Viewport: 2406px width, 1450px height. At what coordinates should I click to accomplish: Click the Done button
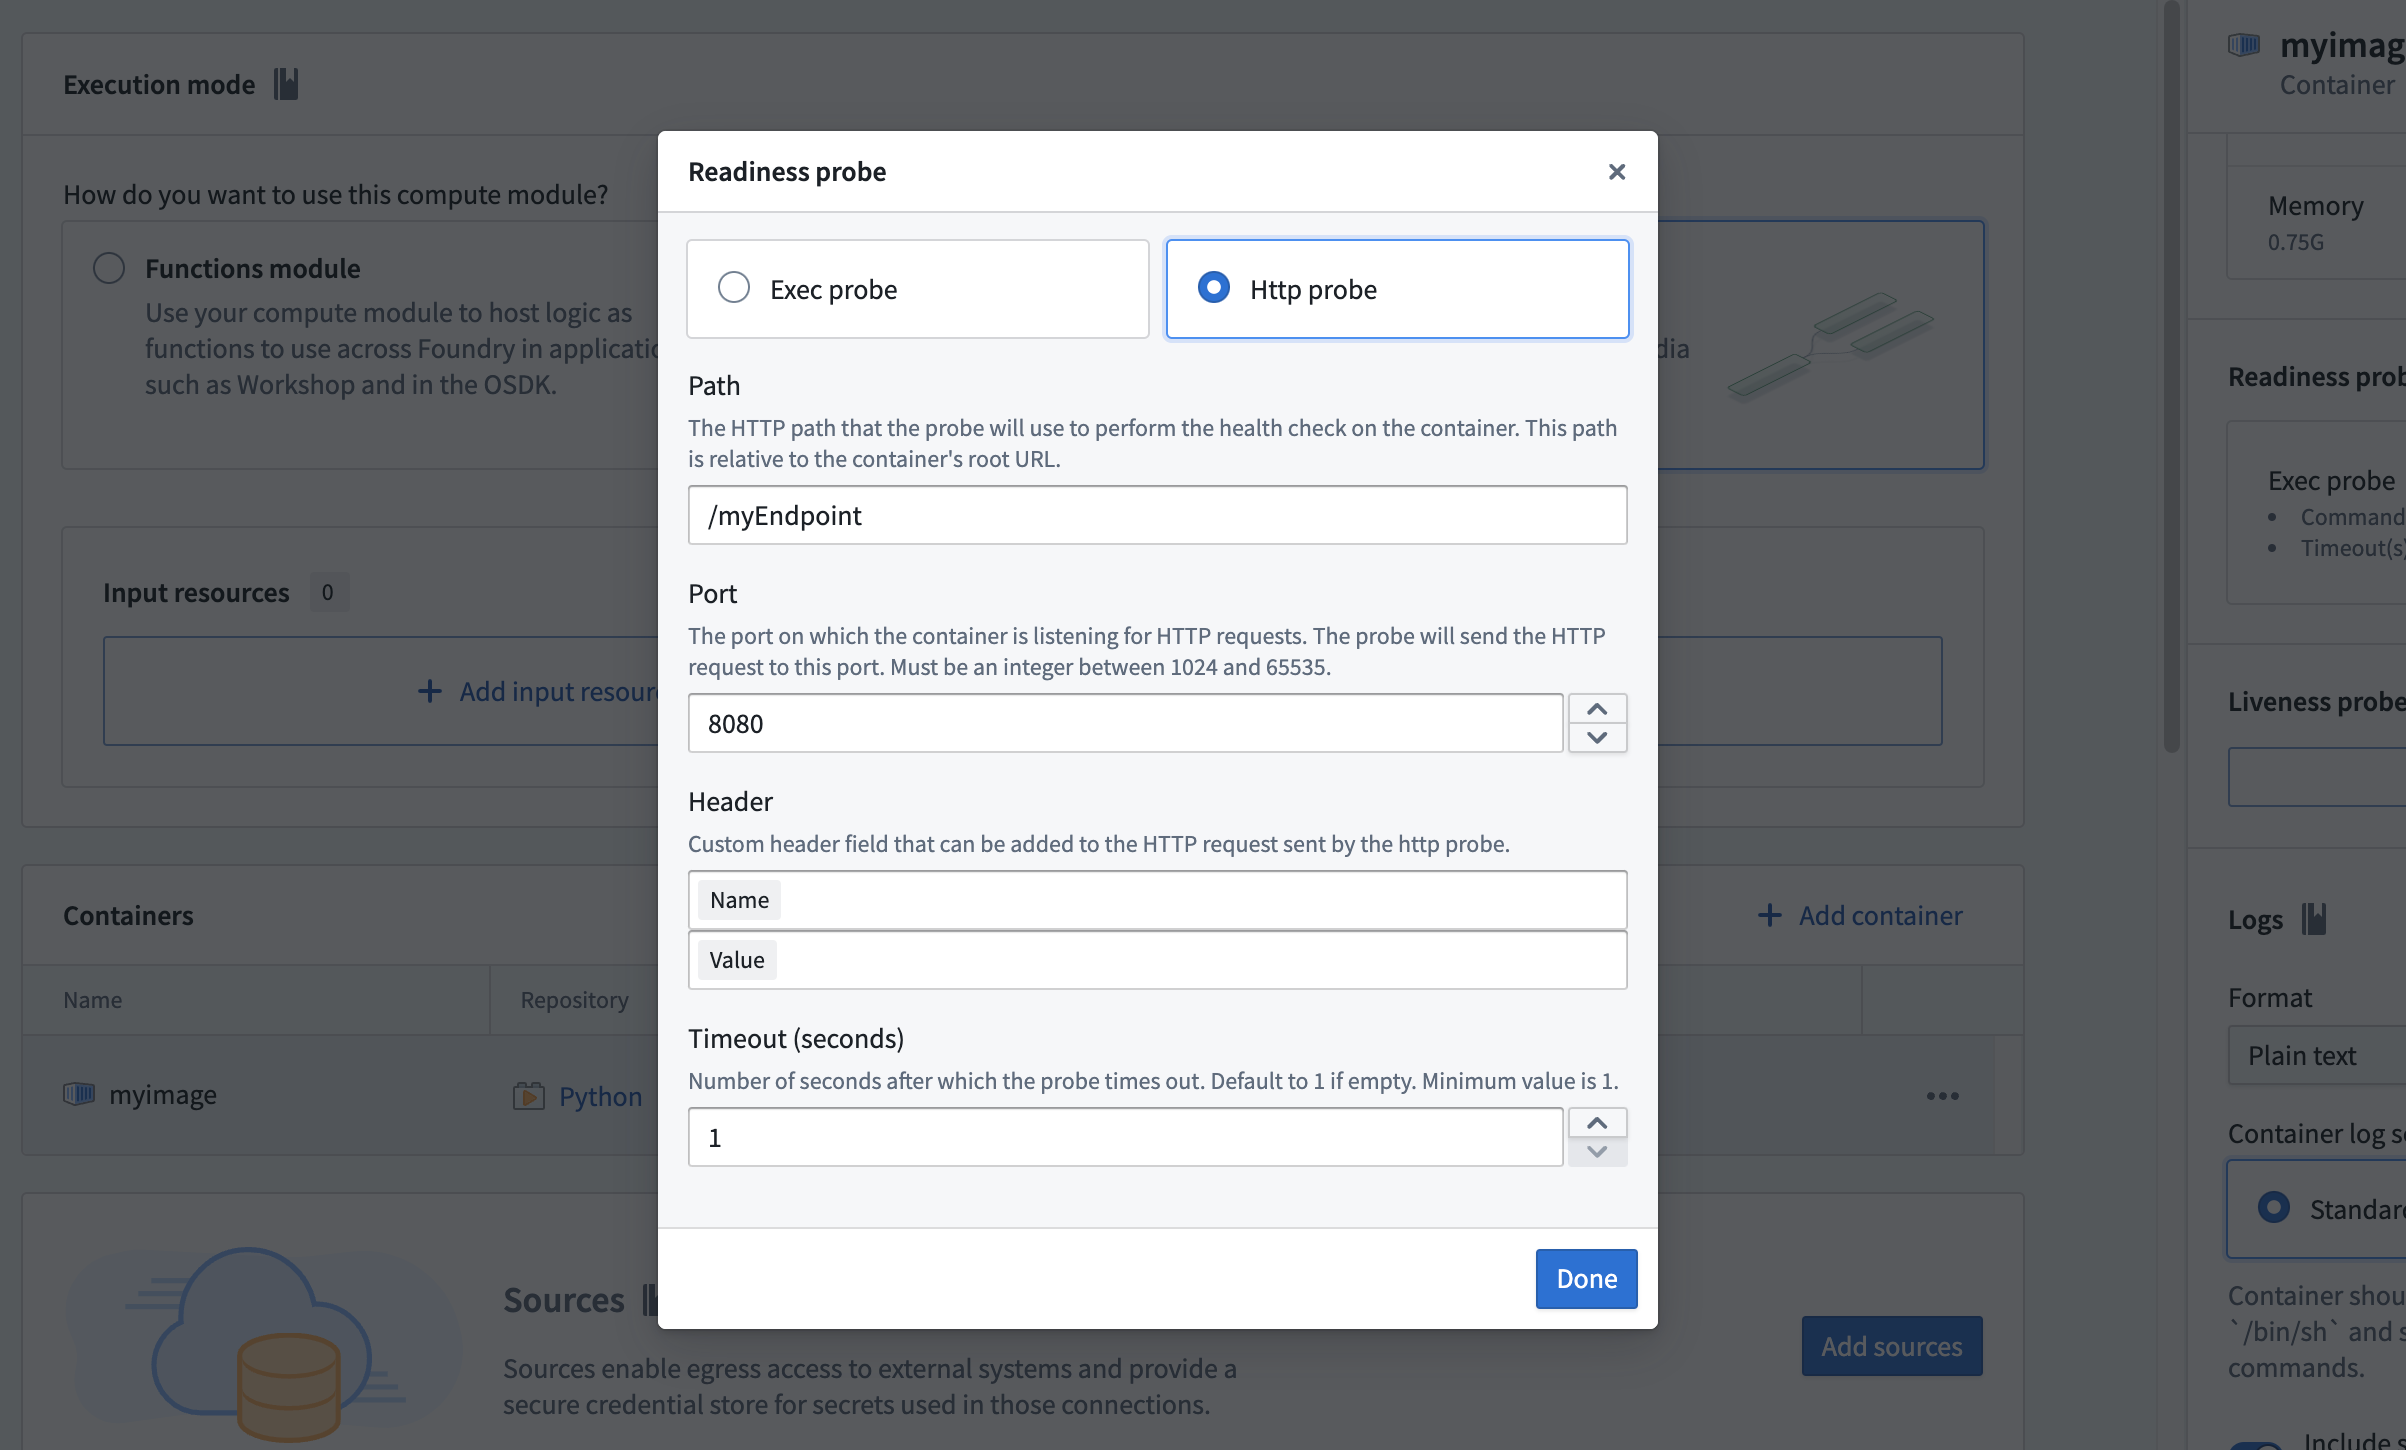[1585, 1278]
